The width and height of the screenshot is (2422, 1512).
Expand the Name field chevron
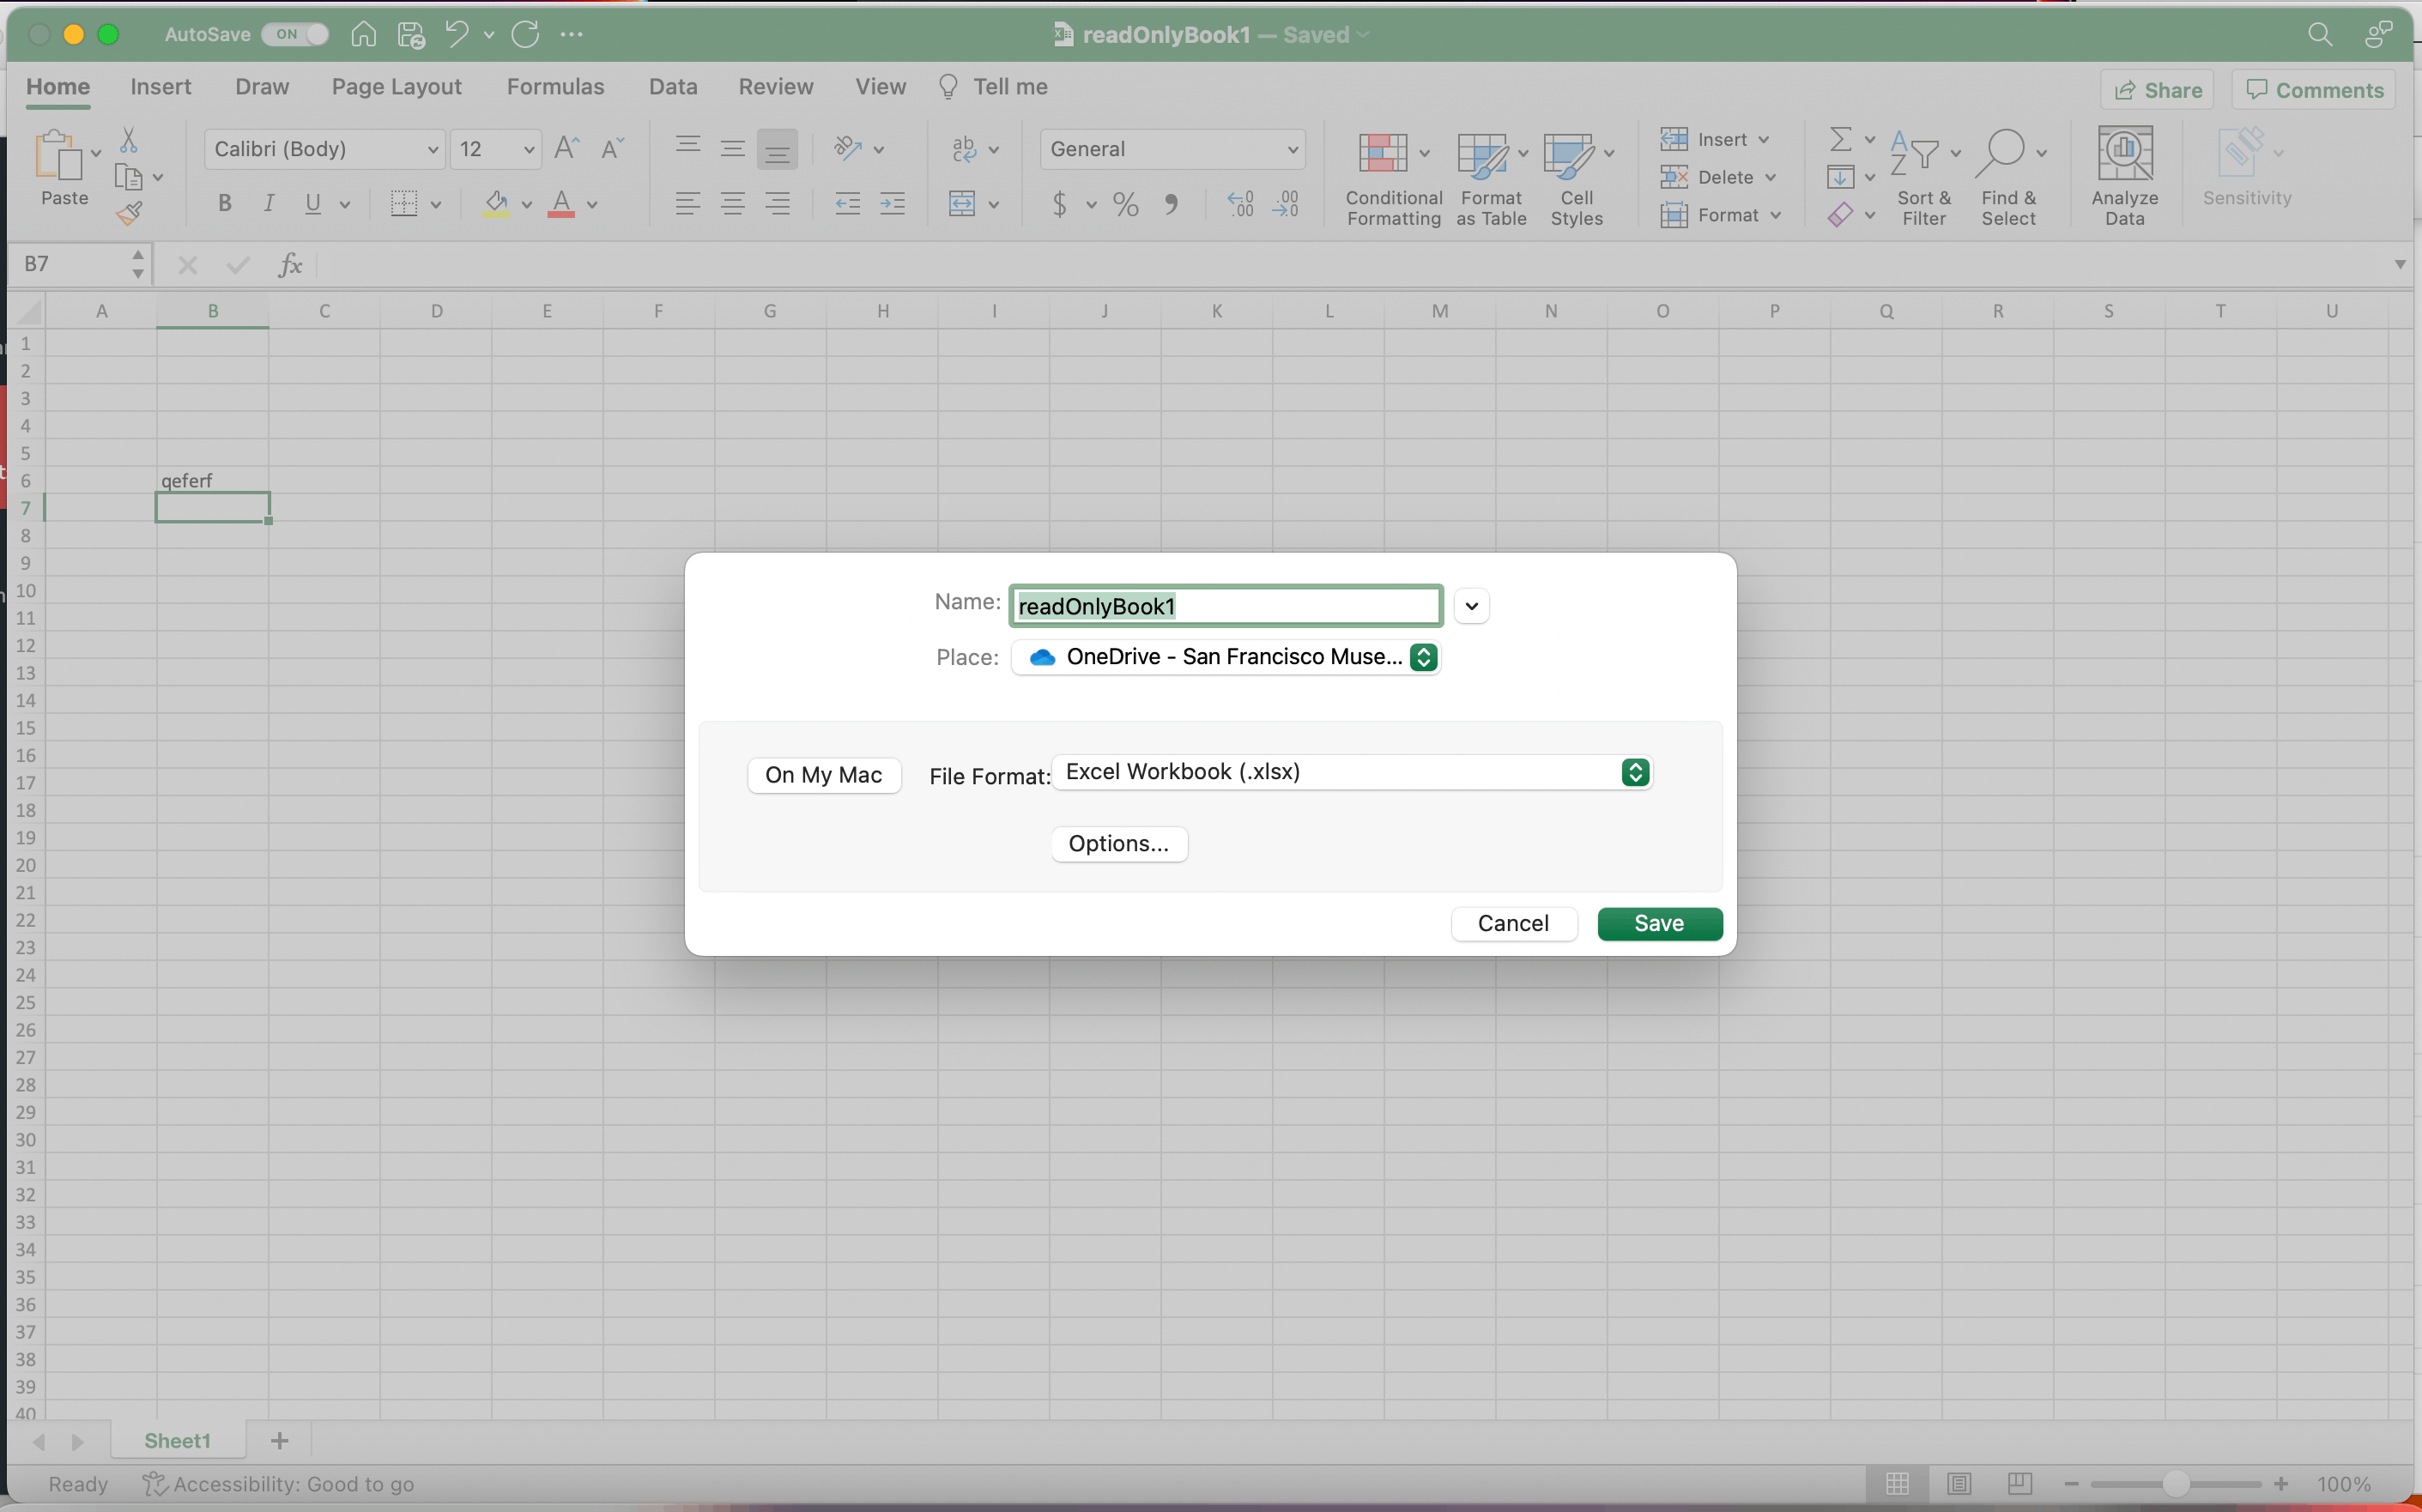[x=1470, y=605]
